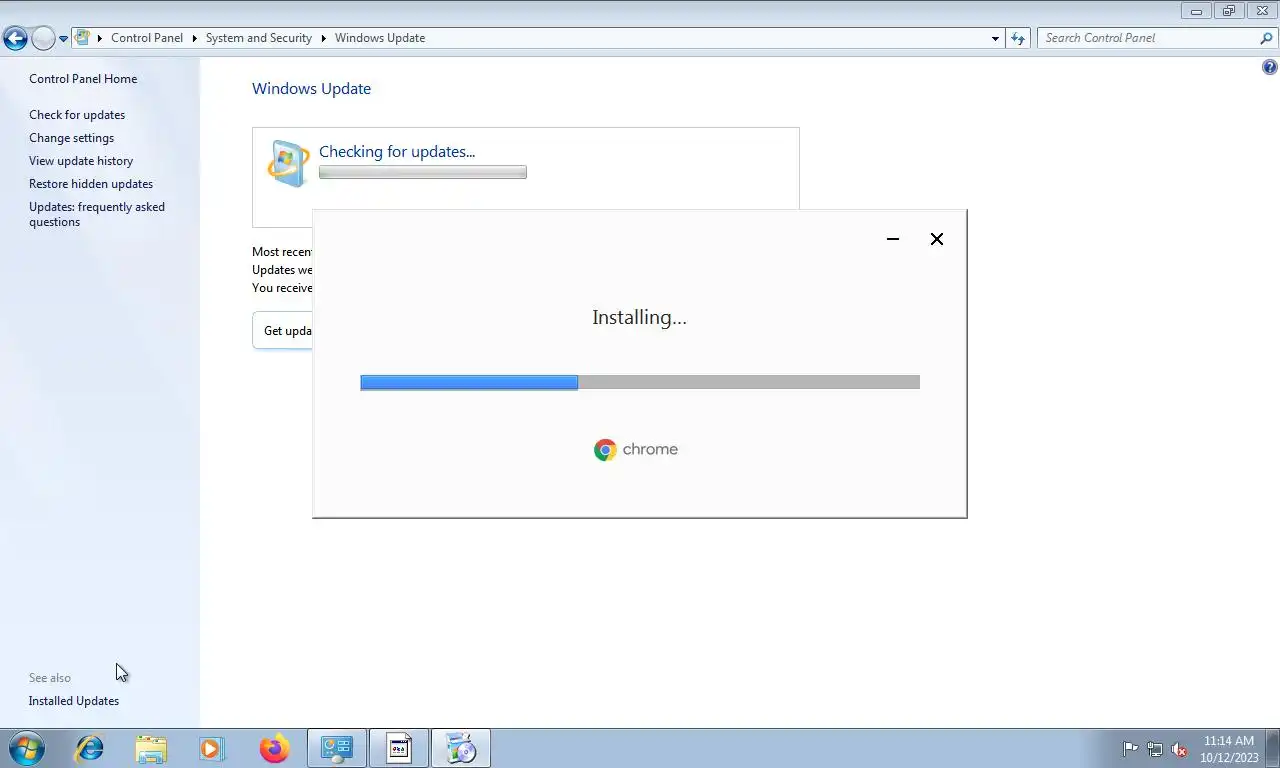Launch Internet Explorer from taskbar
1280x768 pixels.
(x=89, y=748)
